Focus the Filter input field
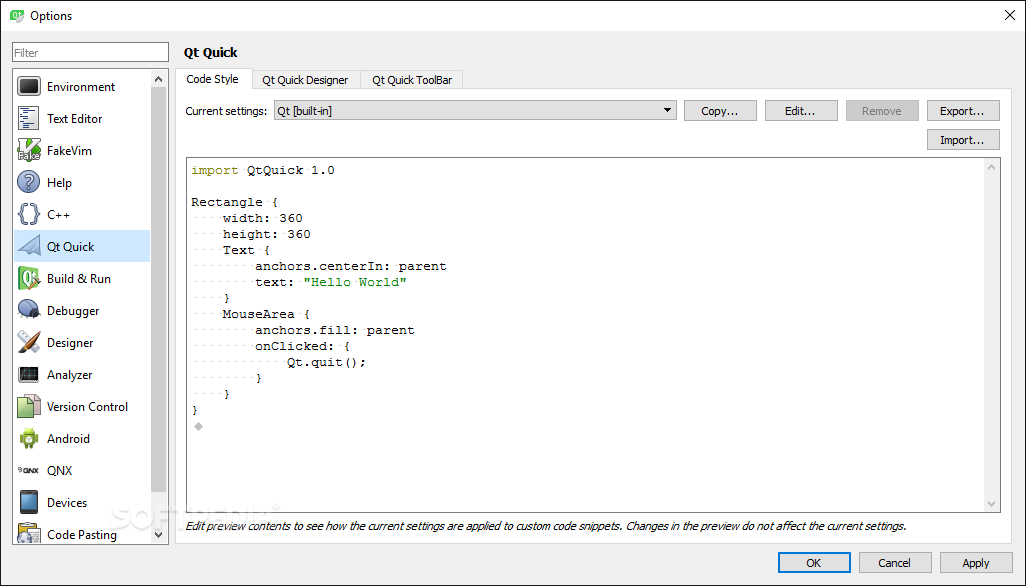This screenshot has width=1026, height=586. click(90, 52)
